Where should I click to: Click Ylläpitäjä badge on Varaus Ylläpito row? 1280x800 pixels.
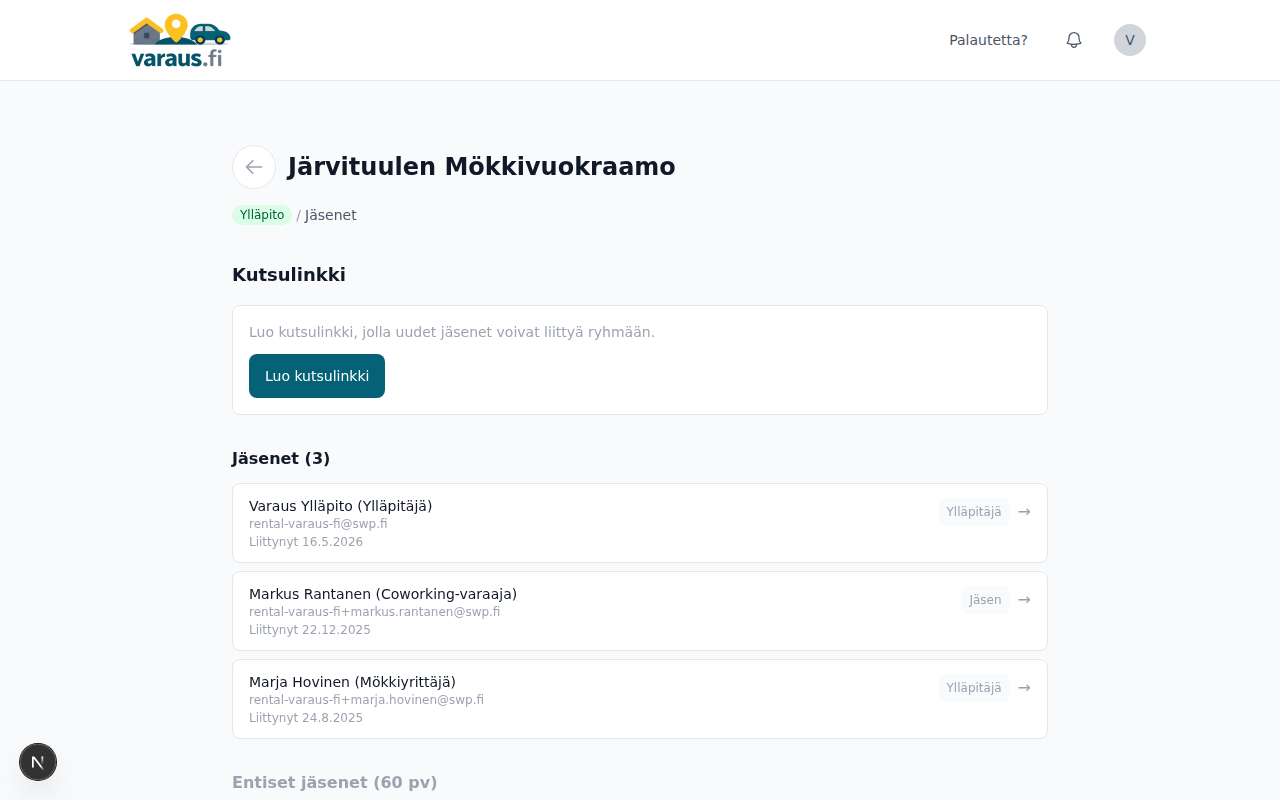pos(974,512)
